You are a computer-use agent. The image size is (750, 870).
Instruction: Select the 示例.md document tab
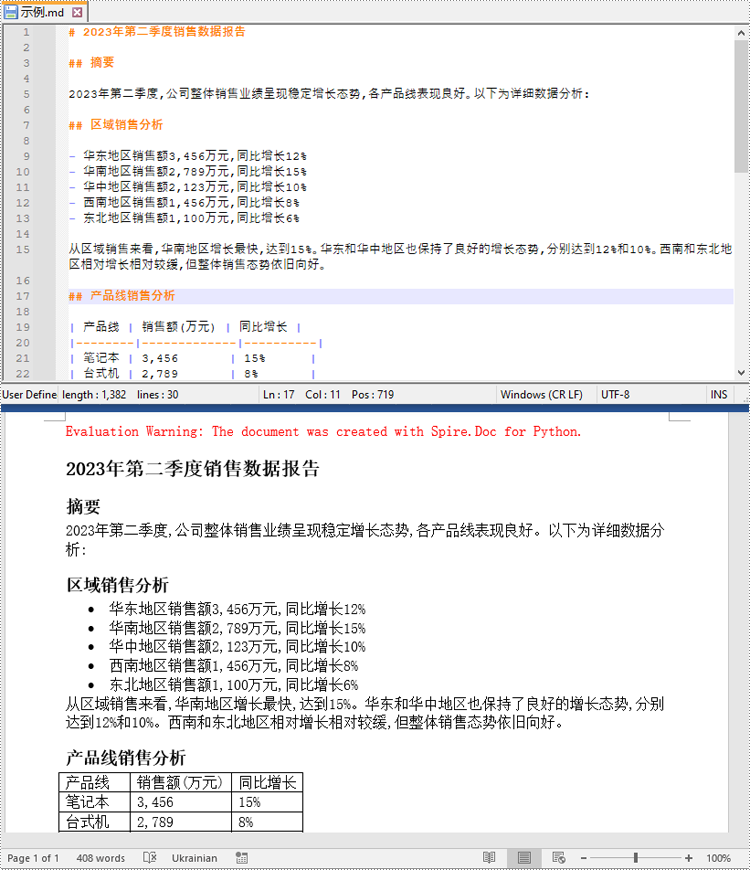tap(44, 11)
